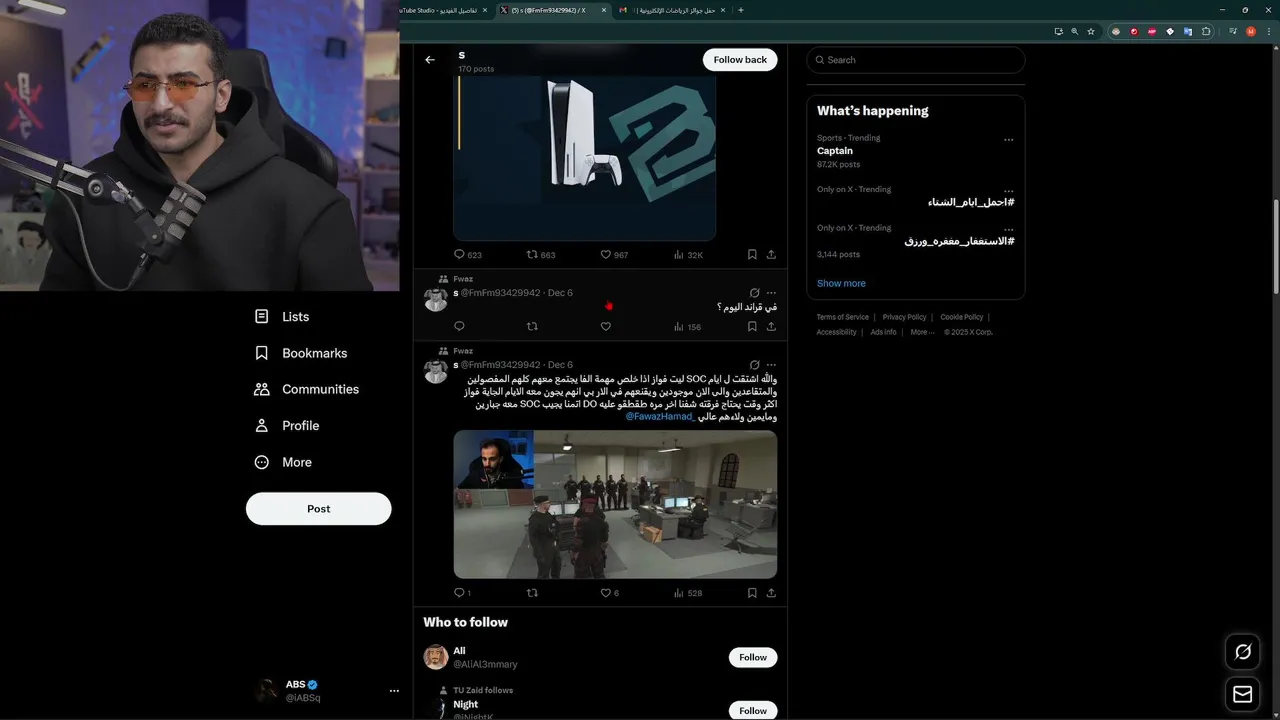Reply to the PS5 image post with 623 replies
1280x720 pixels.
(x=460, y=255)
